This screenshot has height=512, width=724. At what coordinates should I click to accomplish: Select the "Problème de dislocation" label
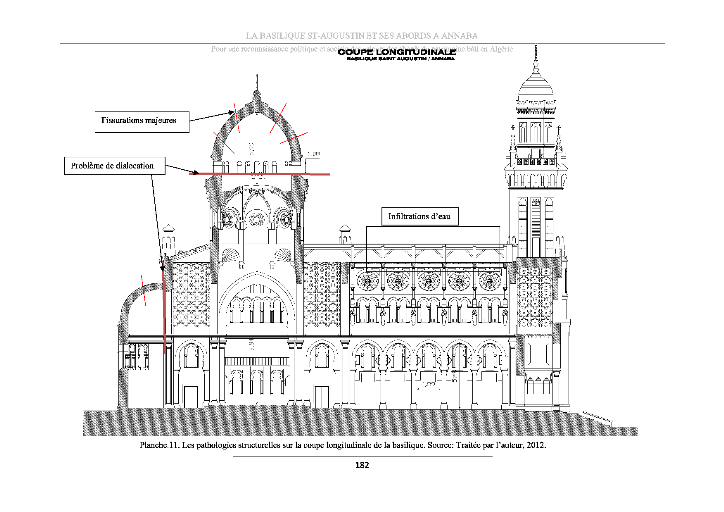point(110,165)
